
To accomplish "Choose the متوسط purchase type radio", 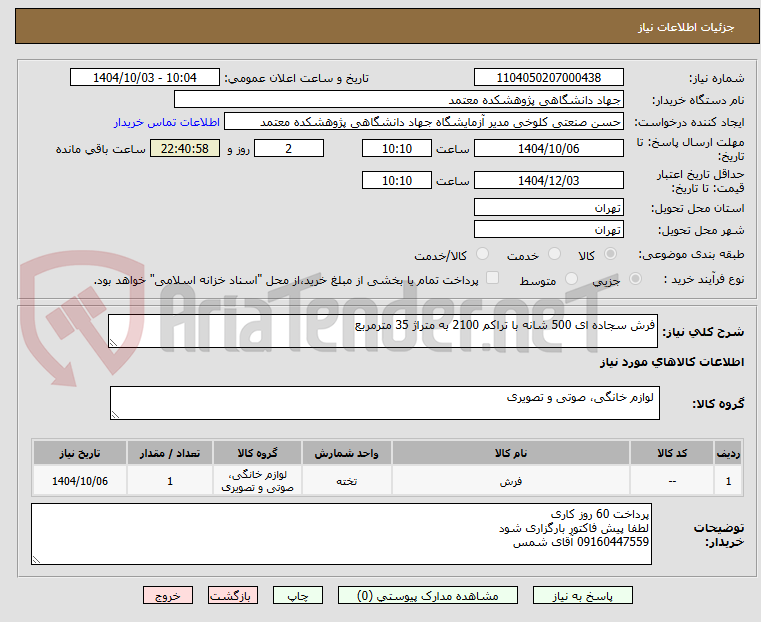I will tap(572, 278).
